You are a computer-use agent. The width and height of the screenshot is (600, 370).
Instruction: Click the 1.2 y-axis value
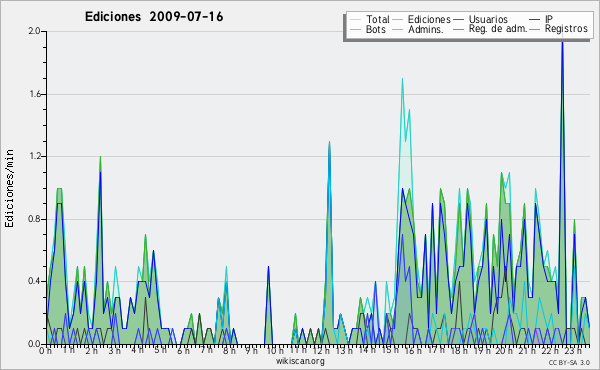coord(35,156)
